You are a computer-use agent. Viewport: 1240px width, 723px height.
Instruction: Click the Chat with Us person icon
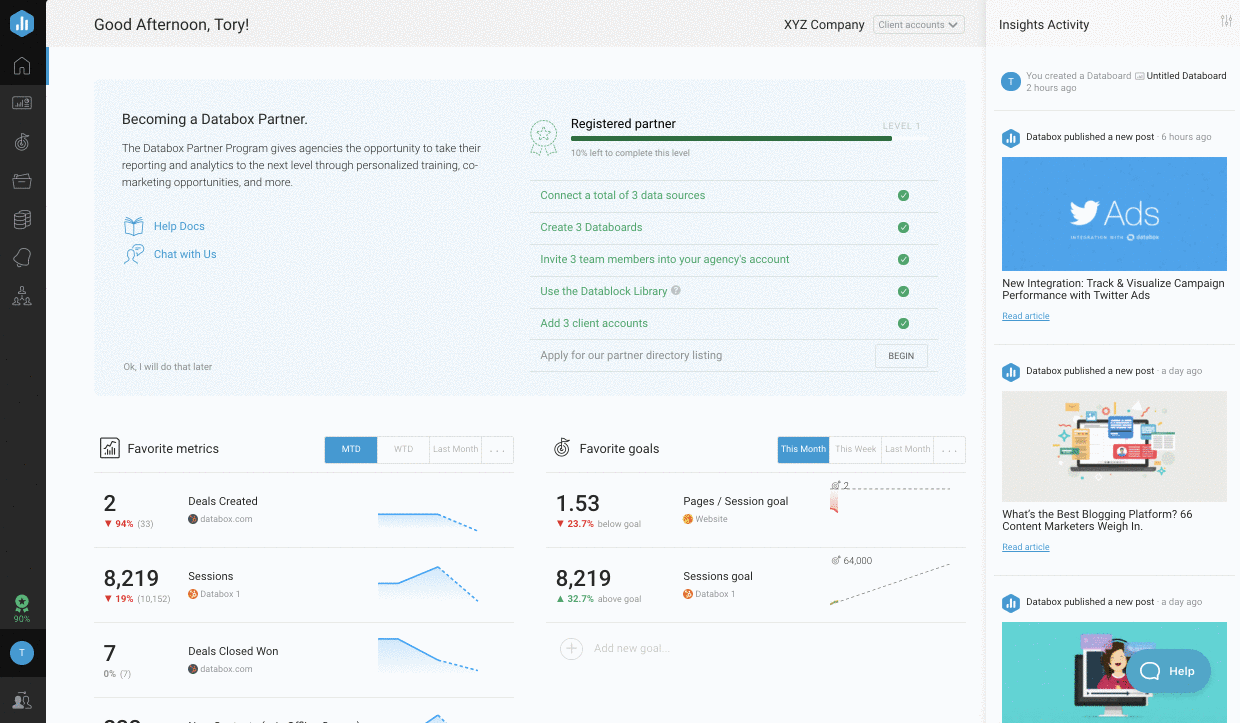click(x=134, y=254)
